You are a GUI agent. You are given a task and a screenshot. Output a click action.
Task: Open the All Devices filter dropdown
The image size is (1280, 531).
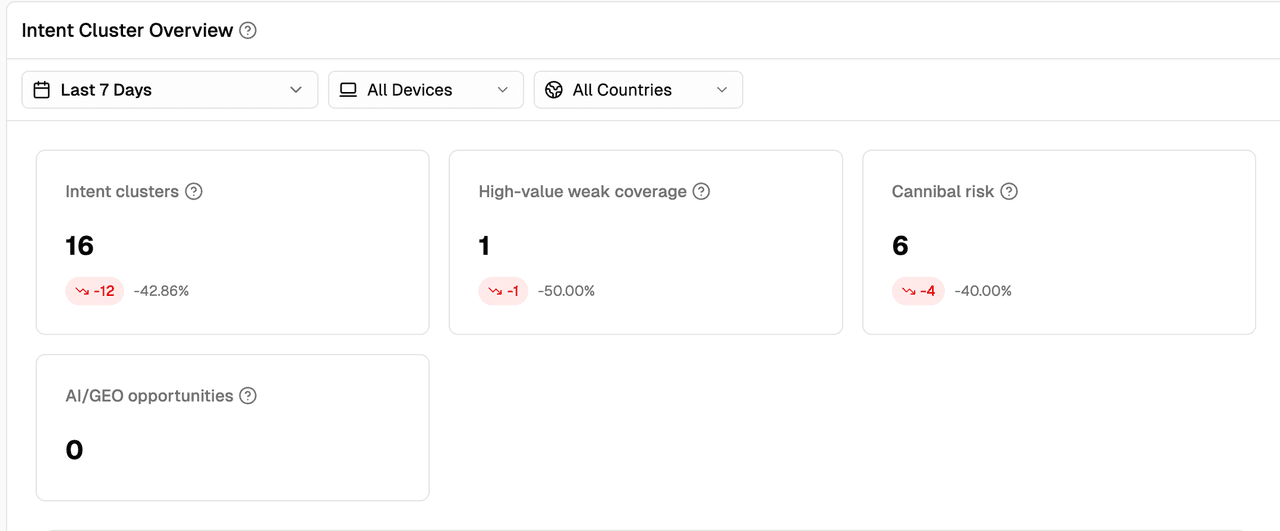[x=426, y=90]
